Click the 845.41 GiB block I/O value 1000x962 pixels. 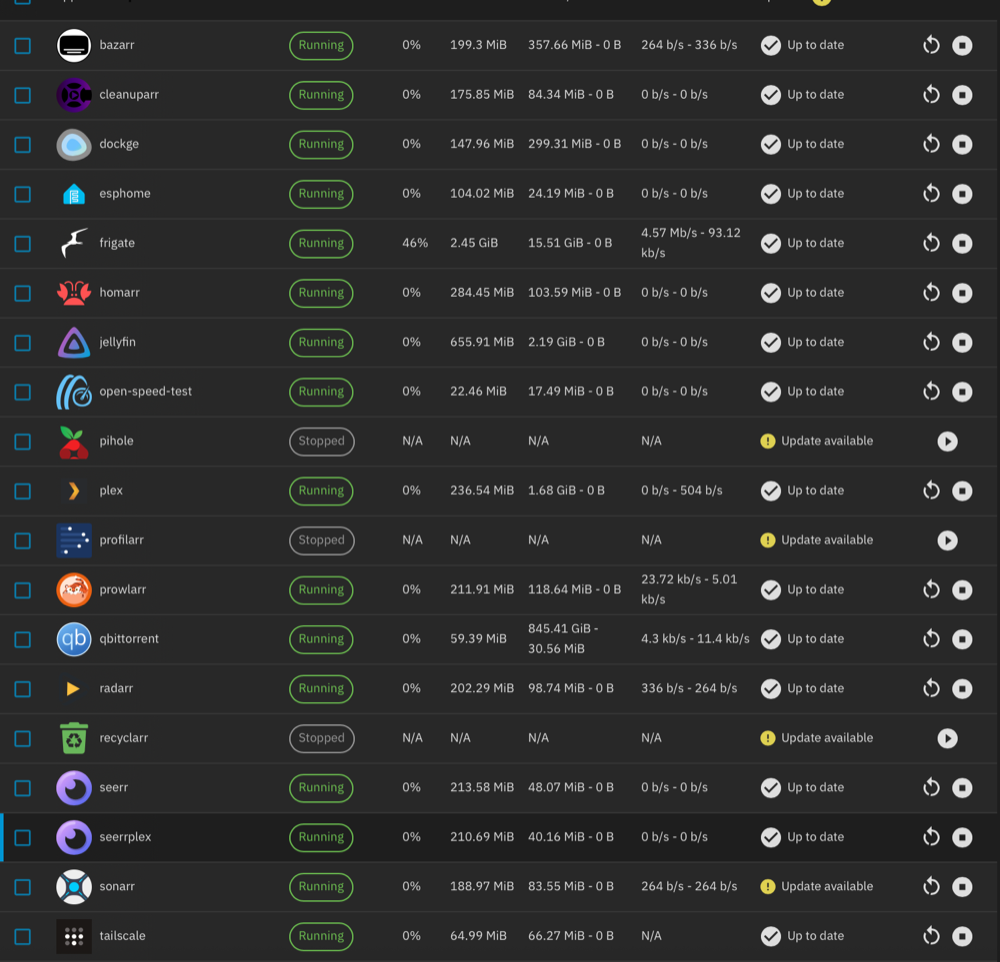pyautogui.click(x=563, y=639)
